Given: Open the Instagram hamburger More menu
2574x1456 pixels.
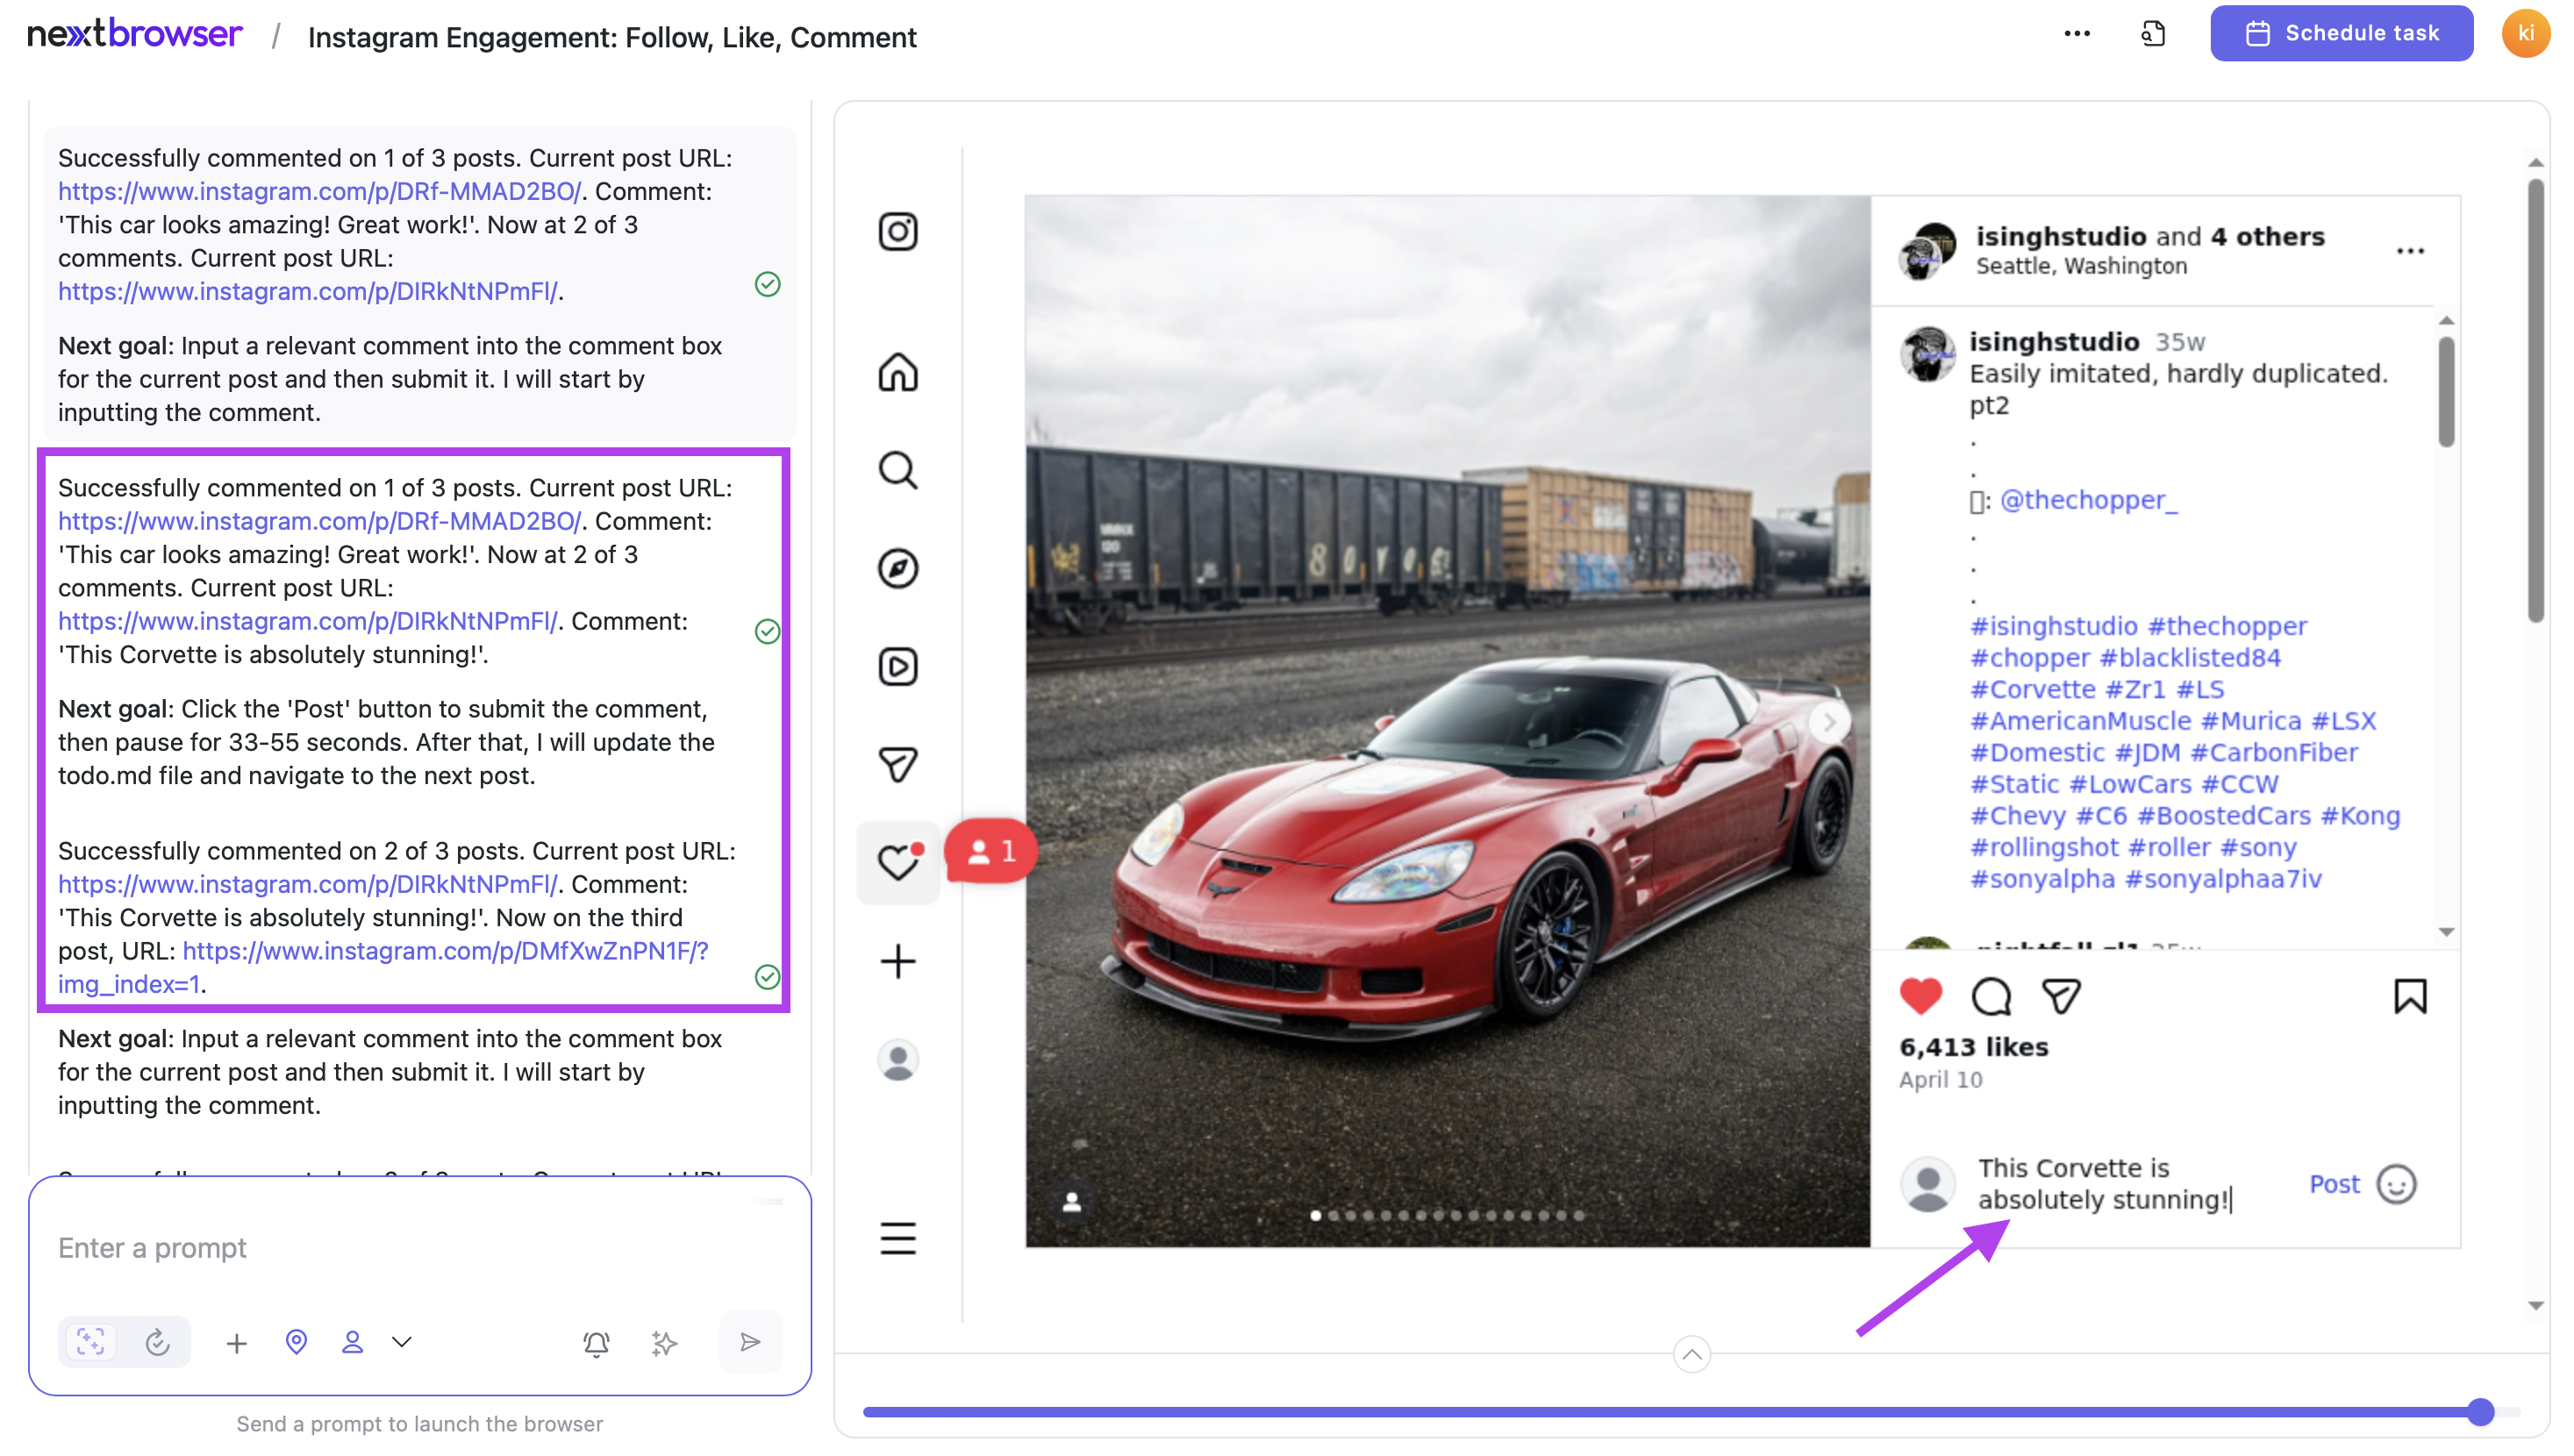Looking at the screenshot, I should tap(897, 1238).
